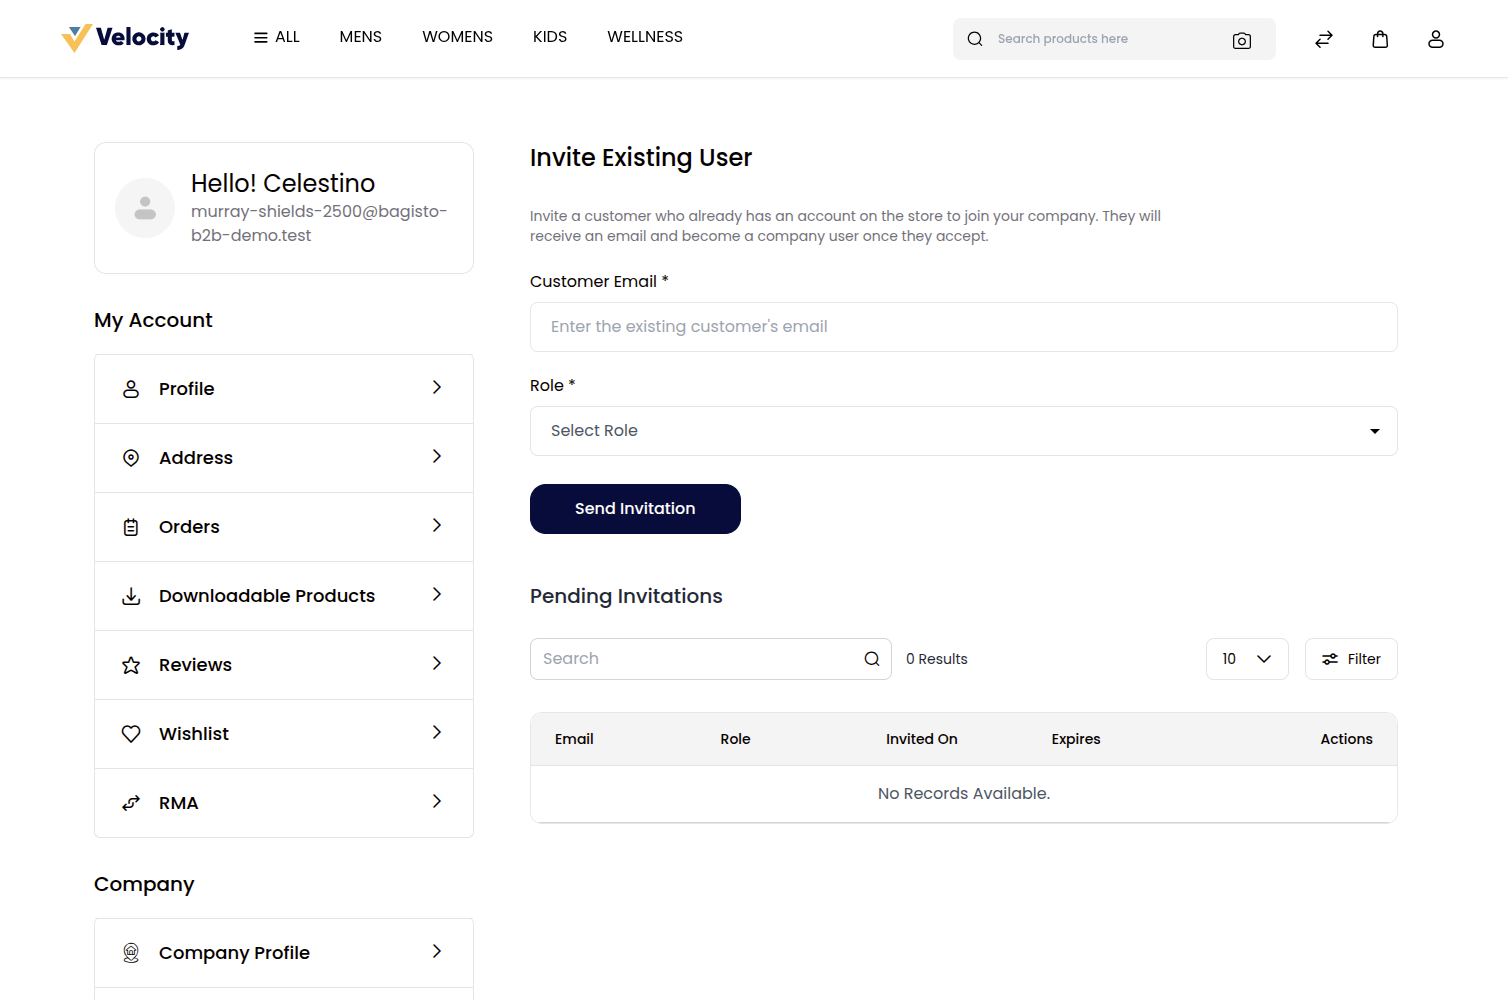
Task: Expand the Profile row chevron
Action: click(x=437, y=388)
